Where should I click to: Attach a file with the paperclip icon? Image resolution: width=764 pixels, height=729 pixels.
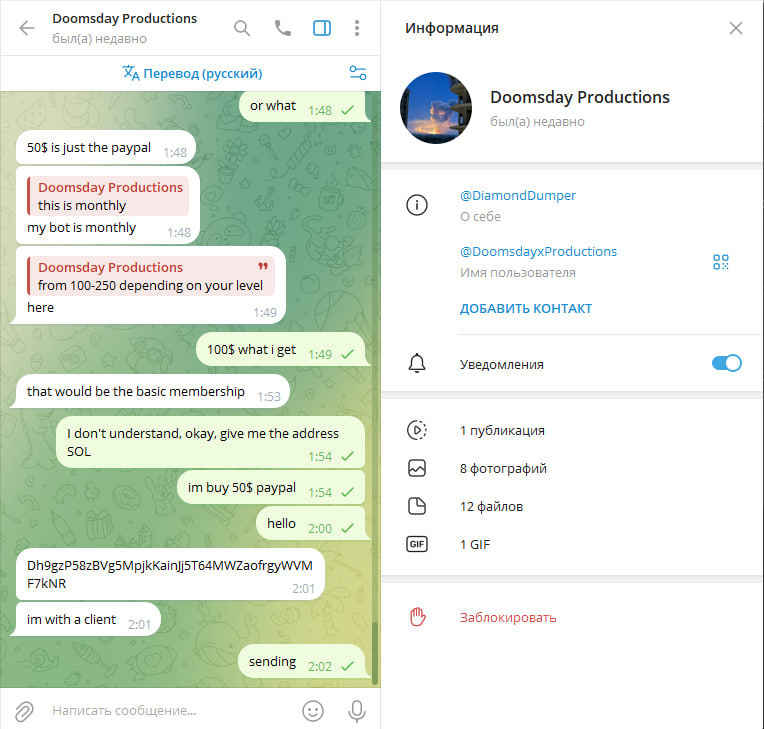pyautogui.click(x=24, y=711)
